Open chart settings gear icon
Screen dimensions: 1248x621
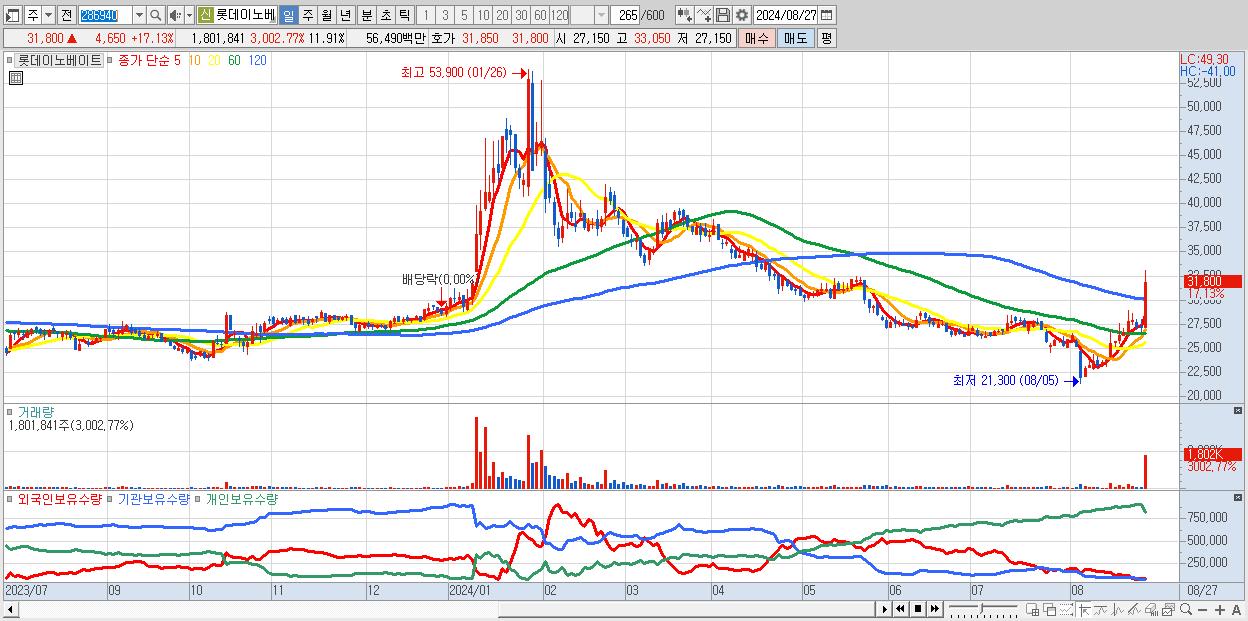(742, 15)
